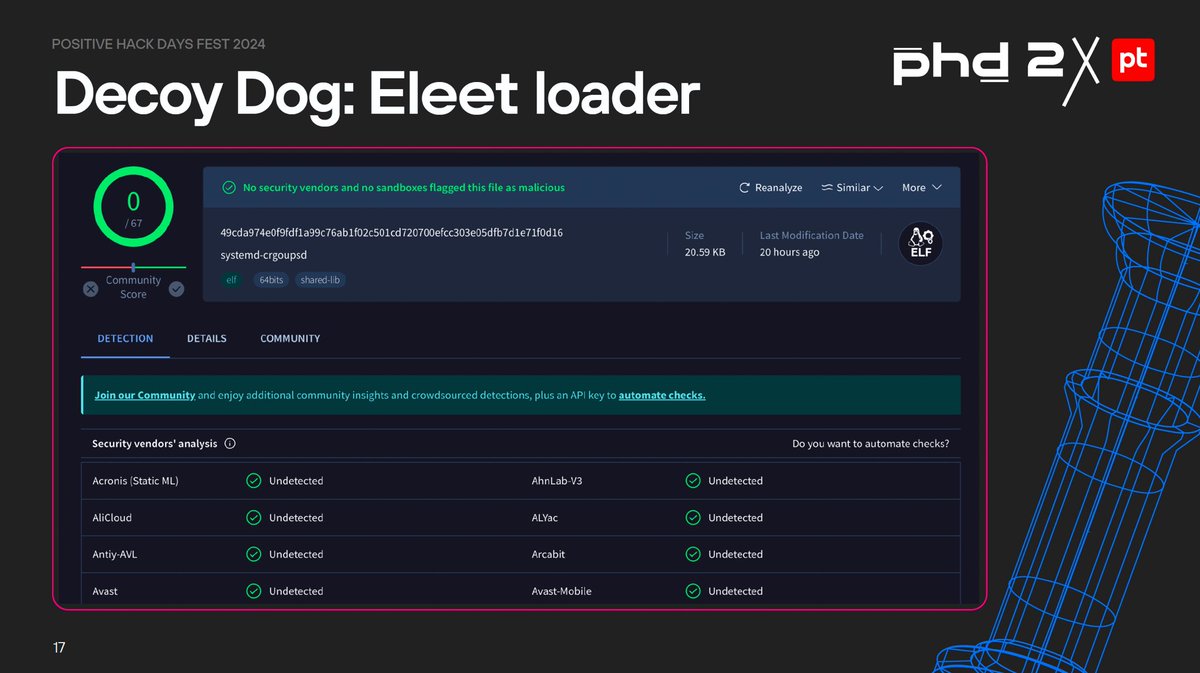Expand the More menu
The image size is (1200, 673).
(x=921, y=188)
